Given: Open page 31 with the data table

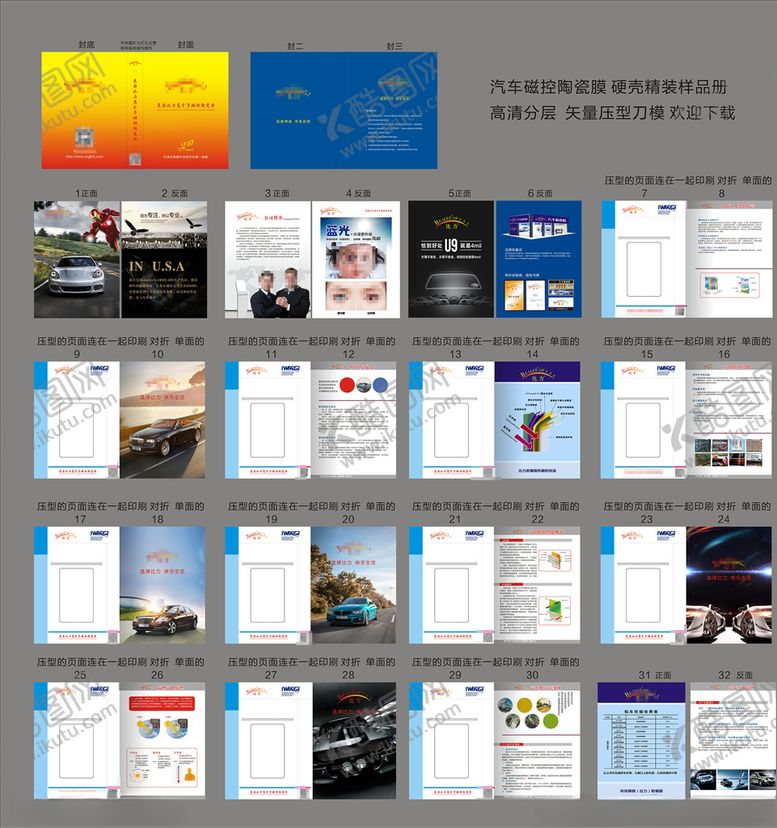Looking at the screenshot, I should [x=641, y=740].
